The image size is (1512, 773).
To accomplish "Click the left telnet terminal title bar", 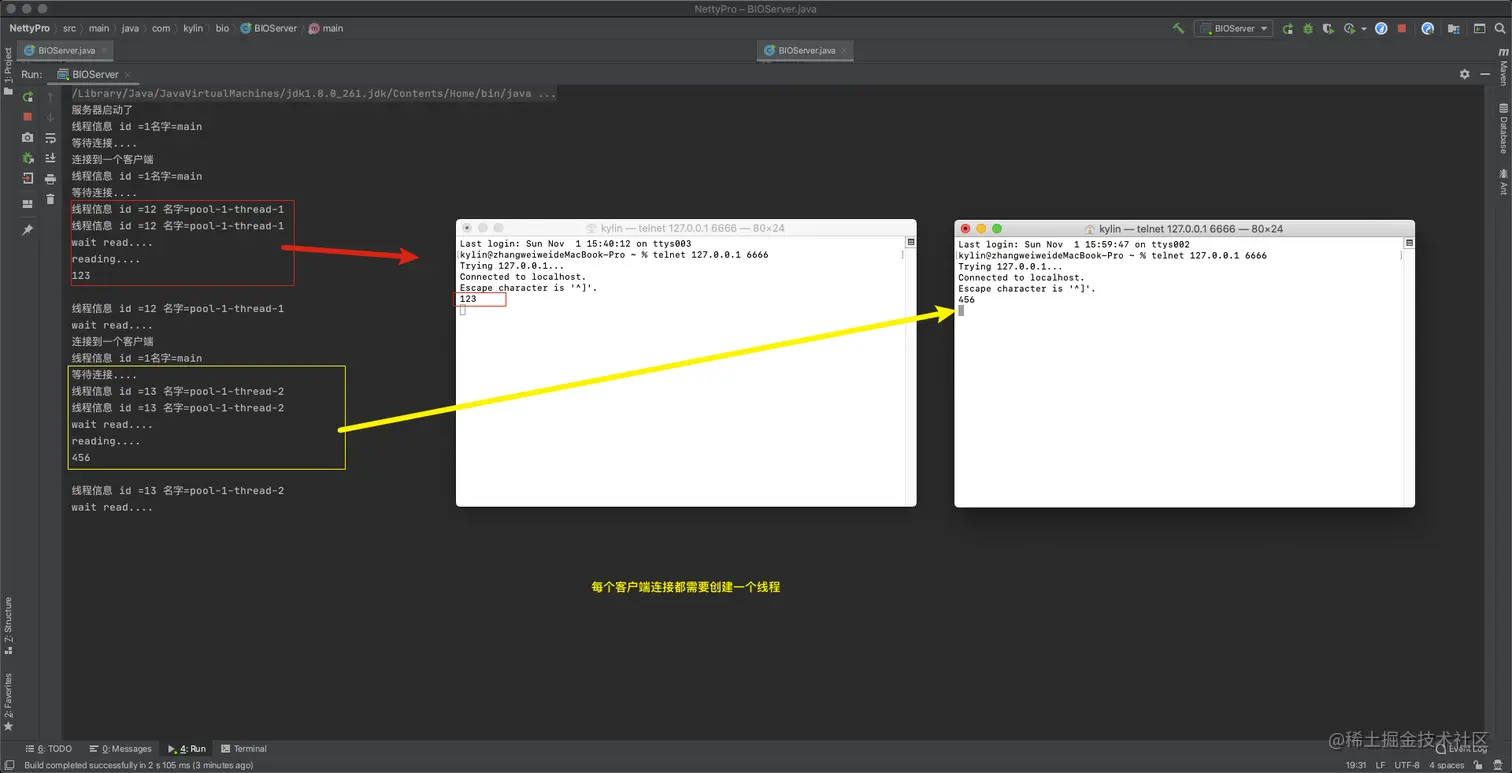I will pos(686,228).
